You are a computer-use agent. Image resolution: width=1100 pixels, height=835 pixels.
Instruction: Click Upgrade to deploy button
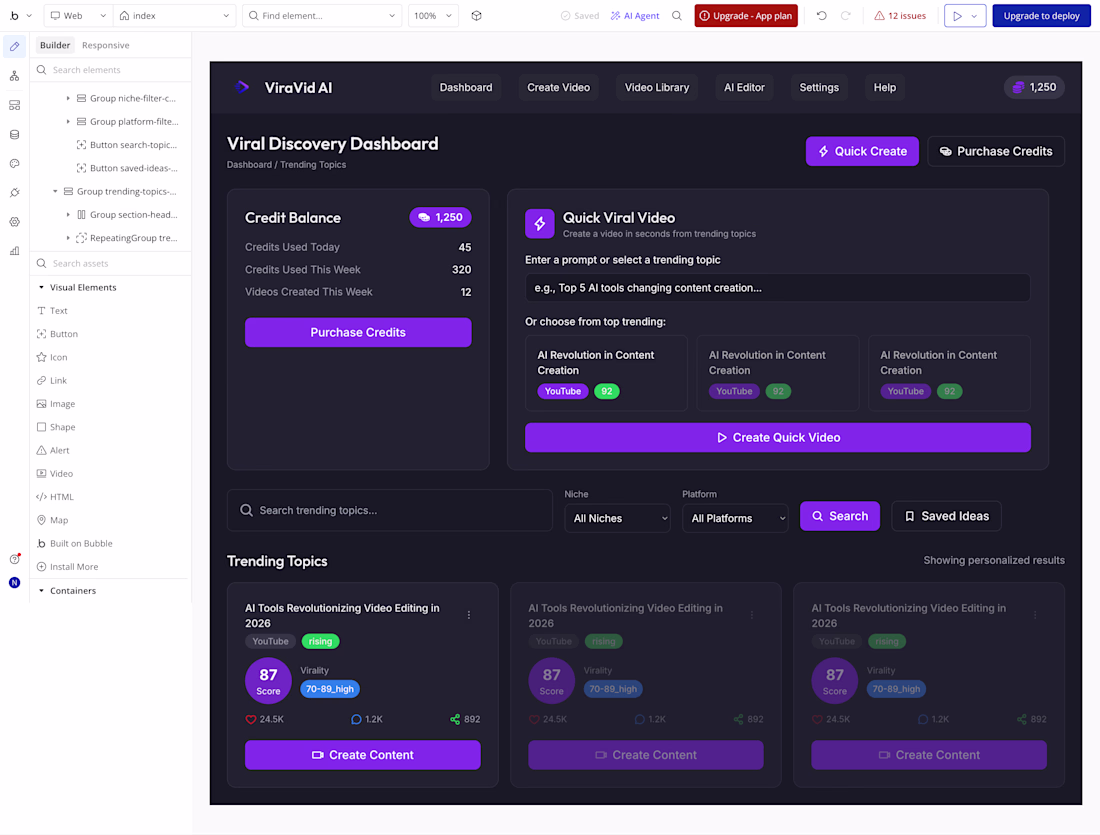[1041, 15]
